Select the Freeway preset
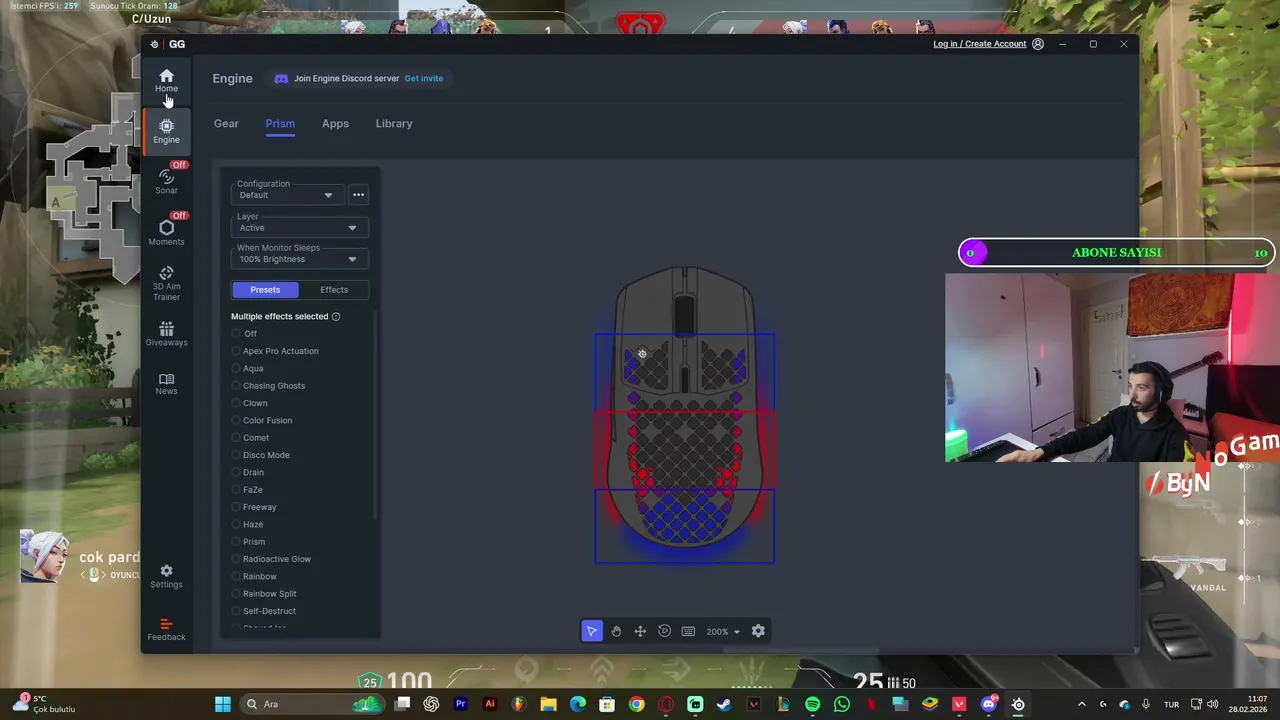Image resolution: width=1280 pixels, height=720 pixels. (254, 507)
